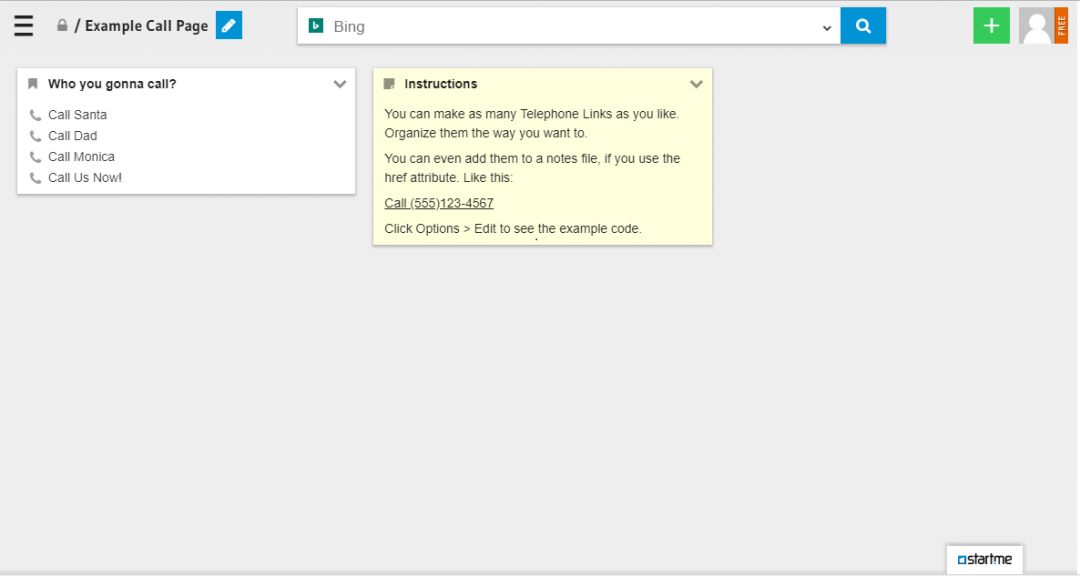Expand Who you gonna call widget options
Screen dimensions: 1080x576
click(340, 84)
